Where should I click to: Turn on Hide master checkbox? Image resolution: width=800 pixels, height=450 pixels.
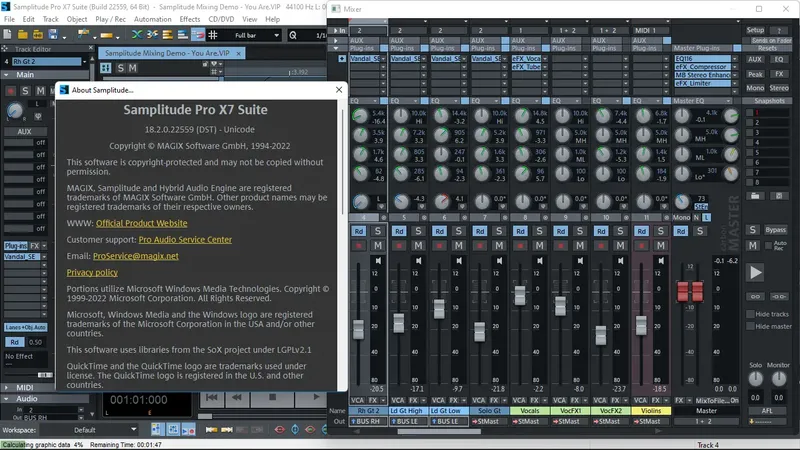point(750,327)
